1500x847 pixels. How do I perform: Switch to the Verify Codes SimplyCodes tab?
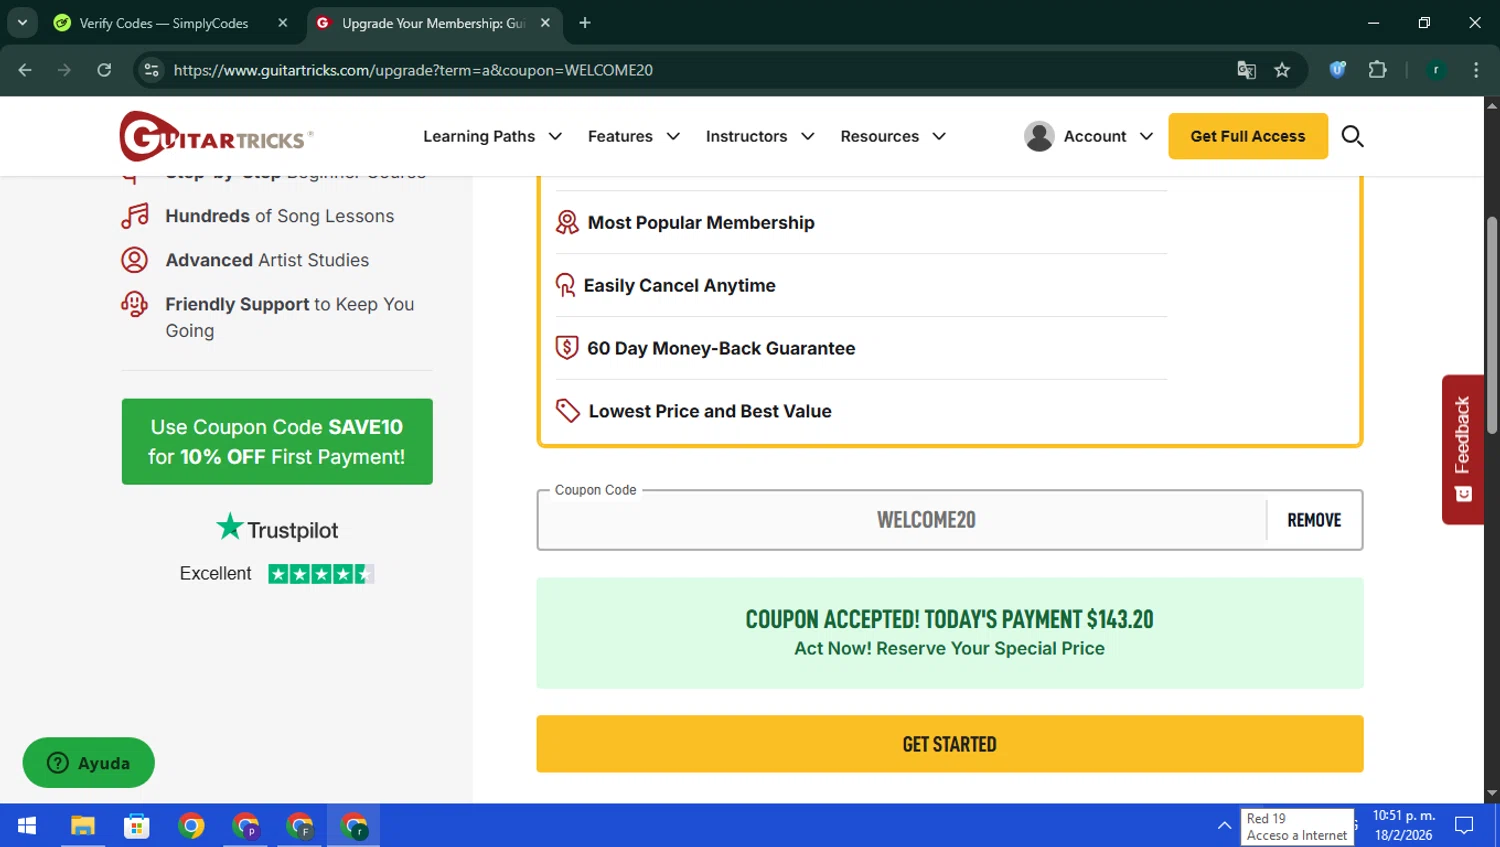point(164,23)
